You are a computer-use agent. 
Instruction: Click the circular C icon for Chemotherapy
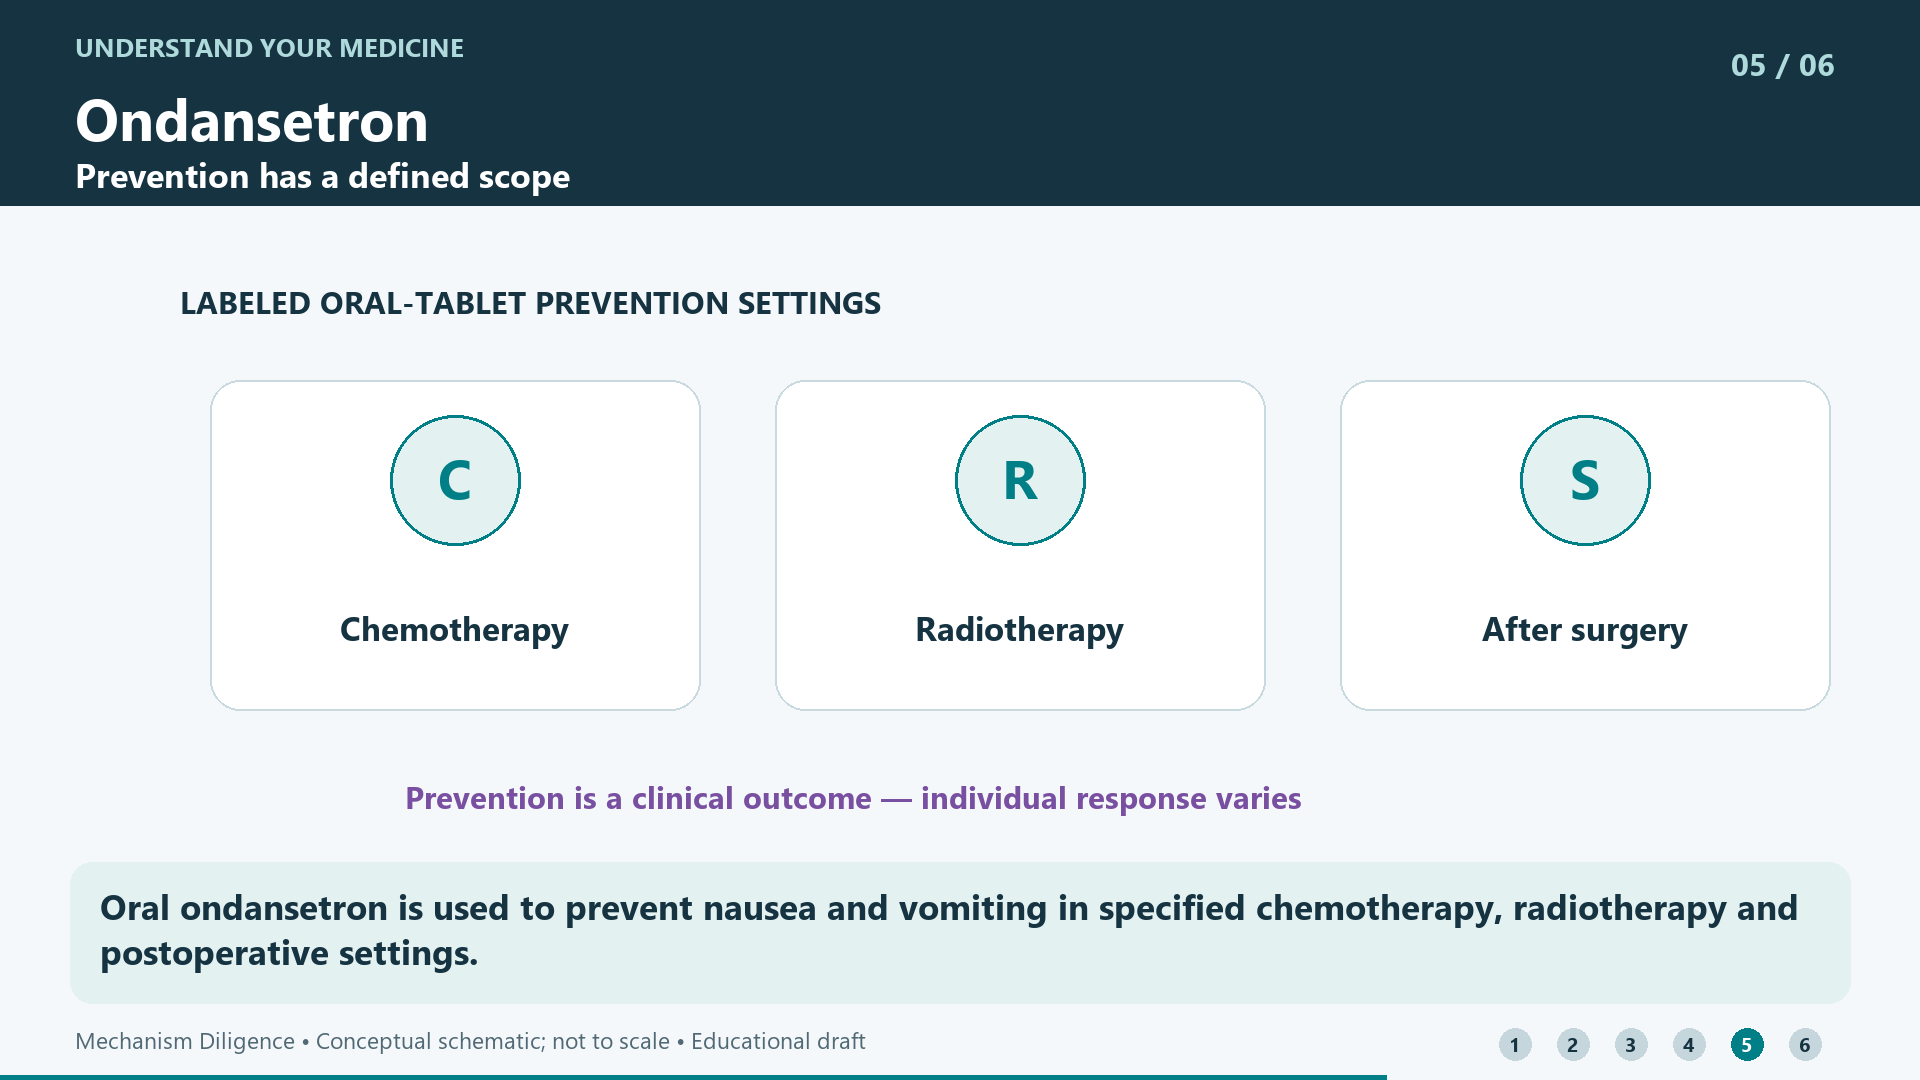[x=455, y=480]
